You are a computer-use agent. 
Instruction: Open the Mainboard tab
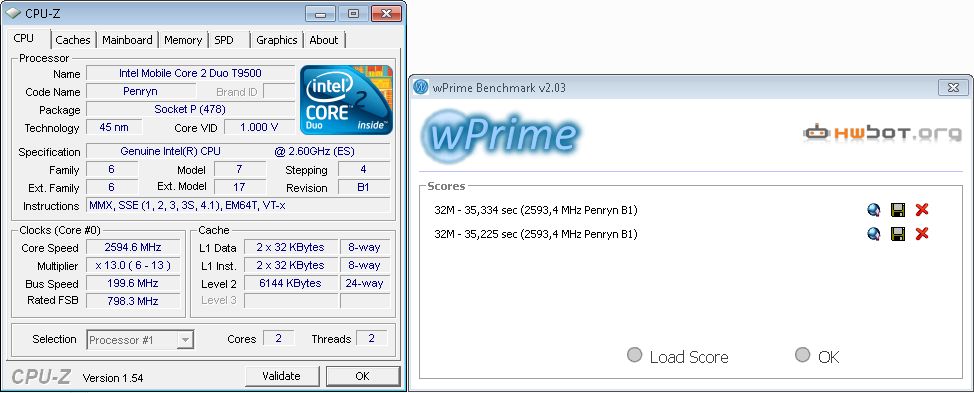127,40
